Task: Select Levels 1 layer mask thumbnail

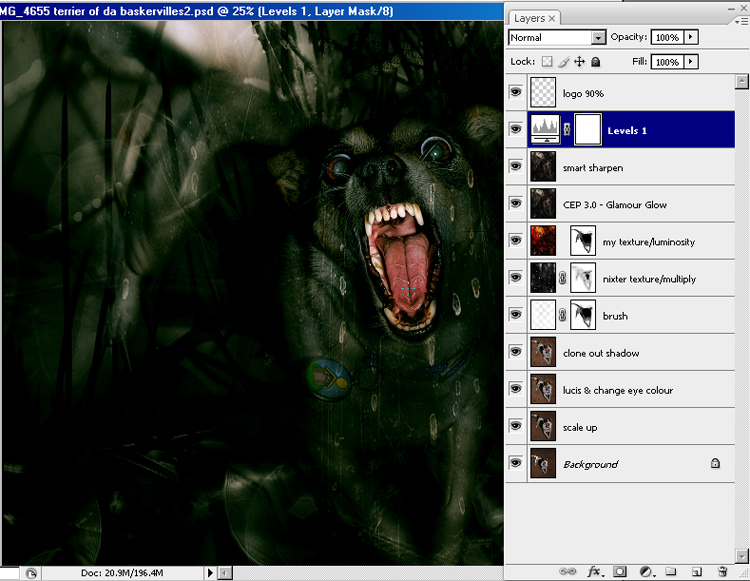Action: click(x=587, y=130)
